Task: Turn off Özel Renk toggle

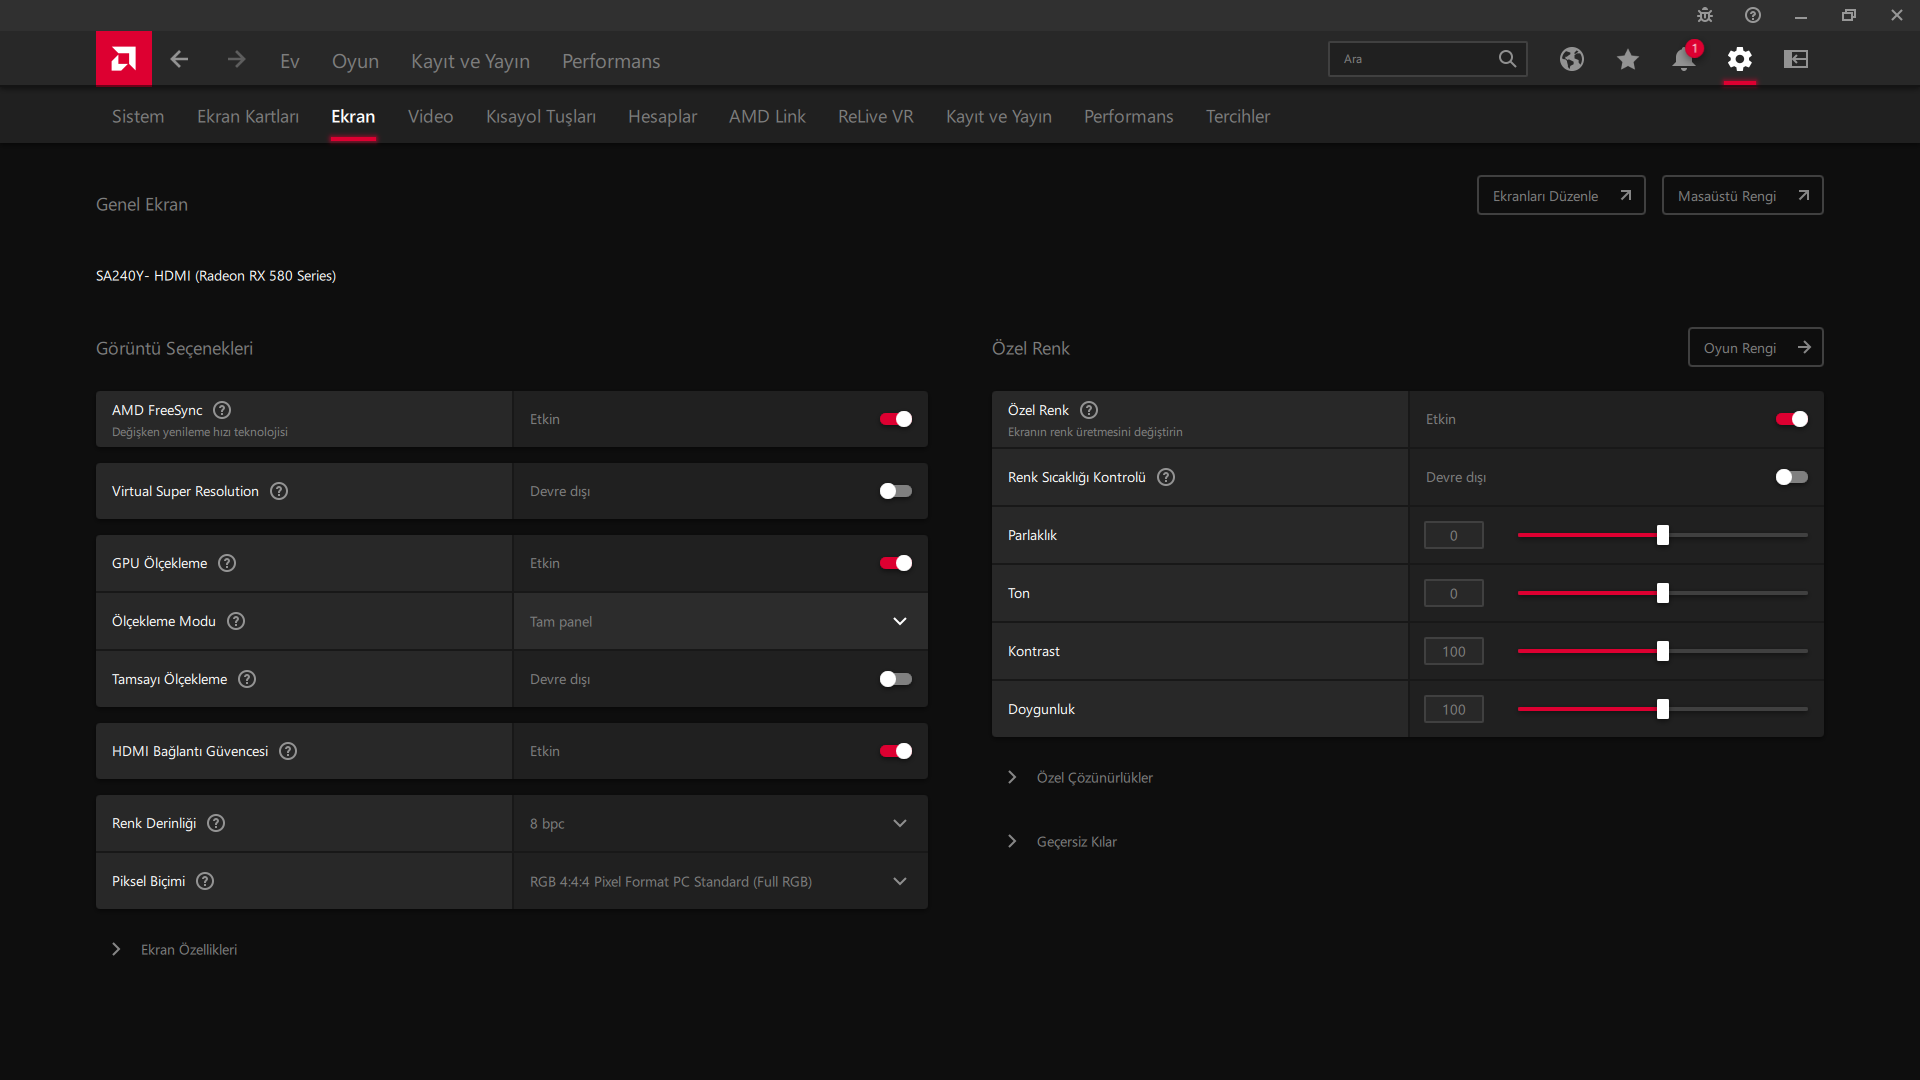Action: 1791,419
